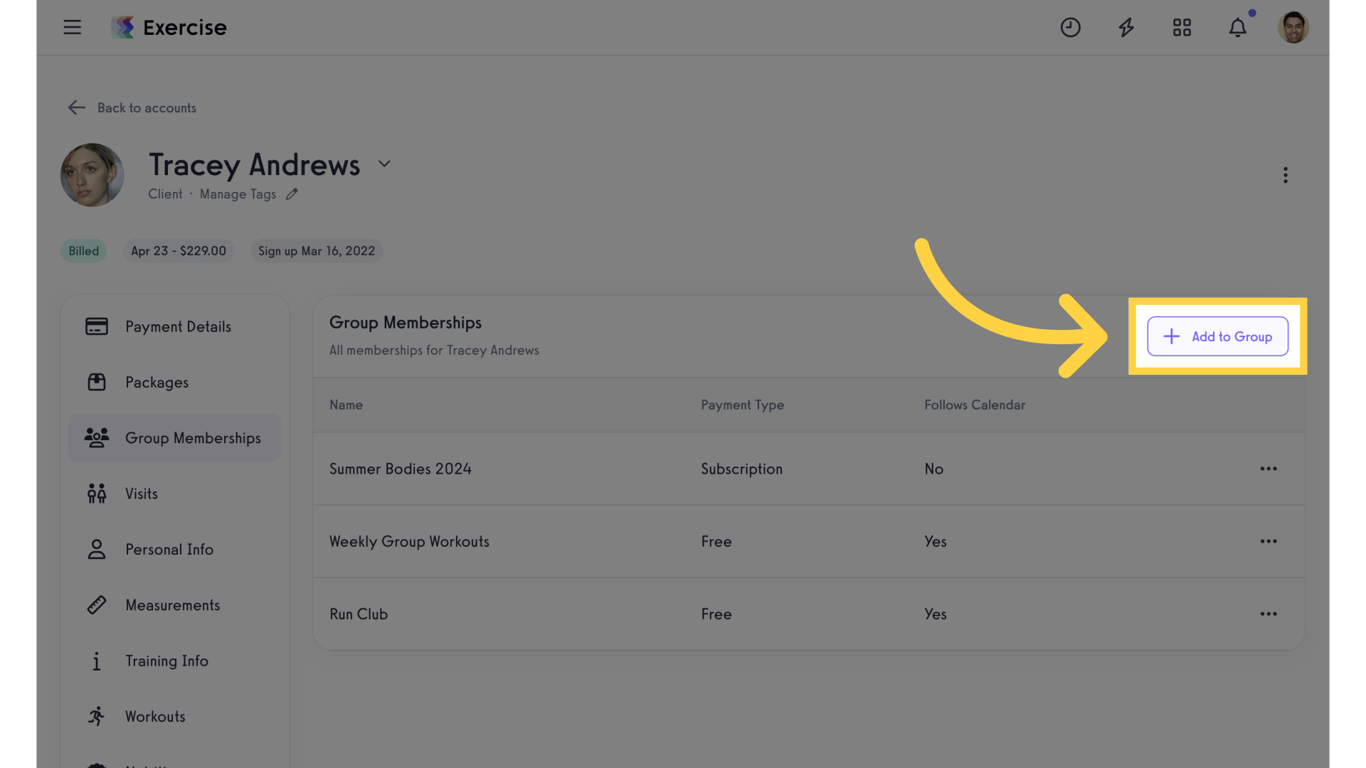The image size is (1366, 768).
Task: Click the Manage Tags link
Action: [x=237, y=194]
